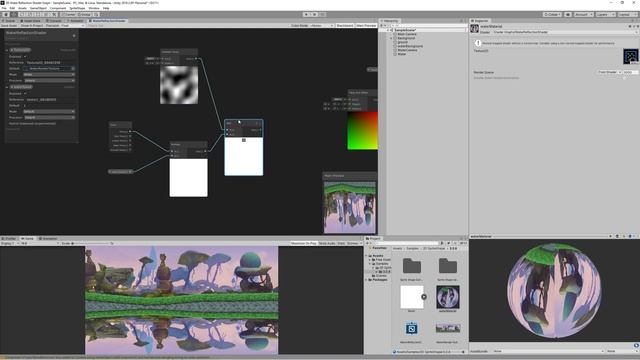The height and width of the screenshot is (360, 640).
Task: Toggle Stats overlay in Game view
Action: tap(341, 243)
